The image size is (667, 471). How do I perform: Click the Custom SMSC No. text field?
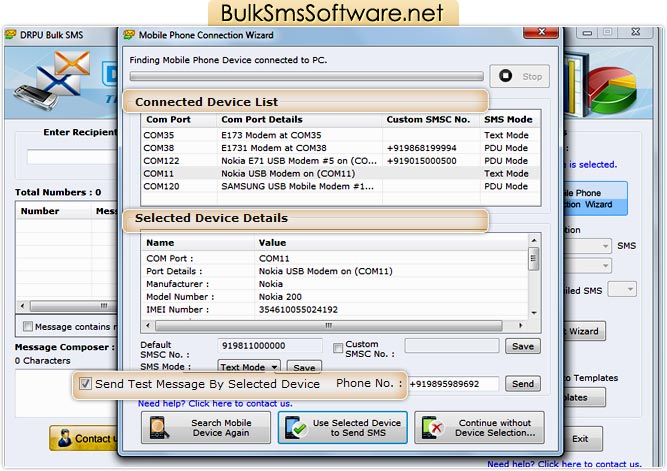click(x=452, y=346)
